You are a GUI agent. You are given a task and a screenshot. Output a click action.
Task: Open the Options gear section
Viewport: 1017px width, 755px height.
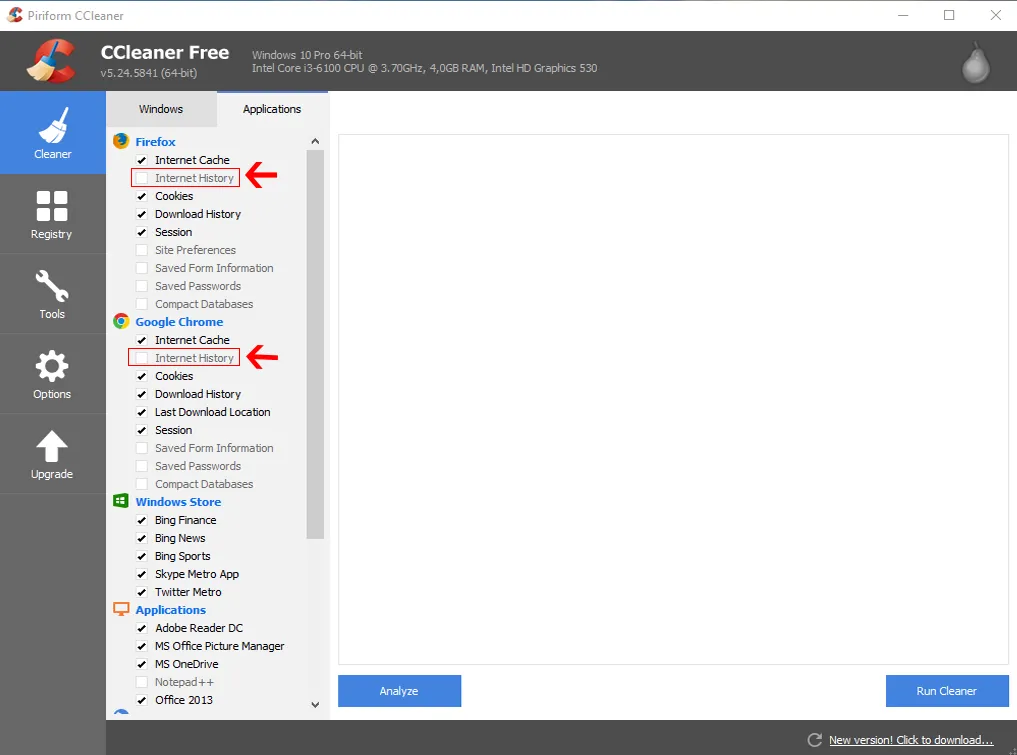[52, 373]
